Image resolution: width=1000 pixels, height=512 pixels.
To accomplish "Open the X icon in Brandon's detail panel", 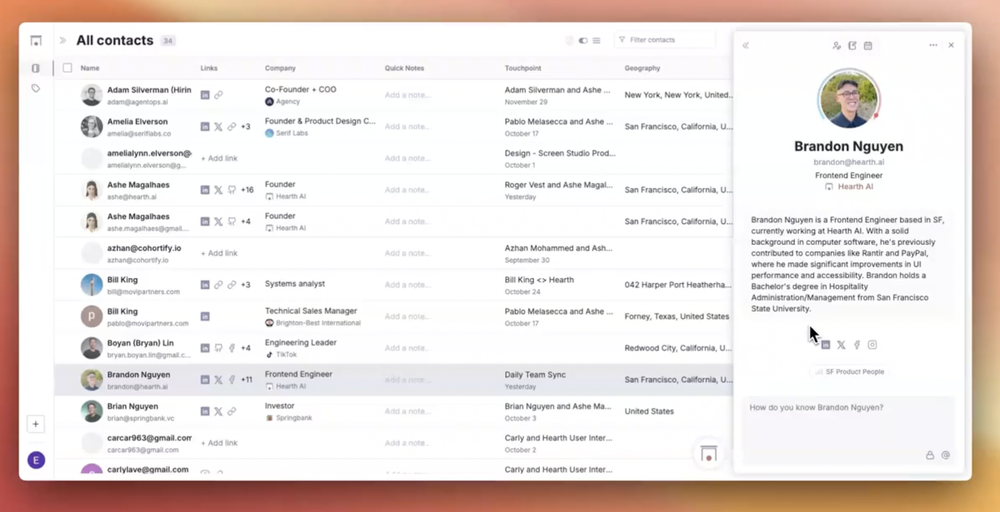I will pyautogui.click(x=841, y=345).
